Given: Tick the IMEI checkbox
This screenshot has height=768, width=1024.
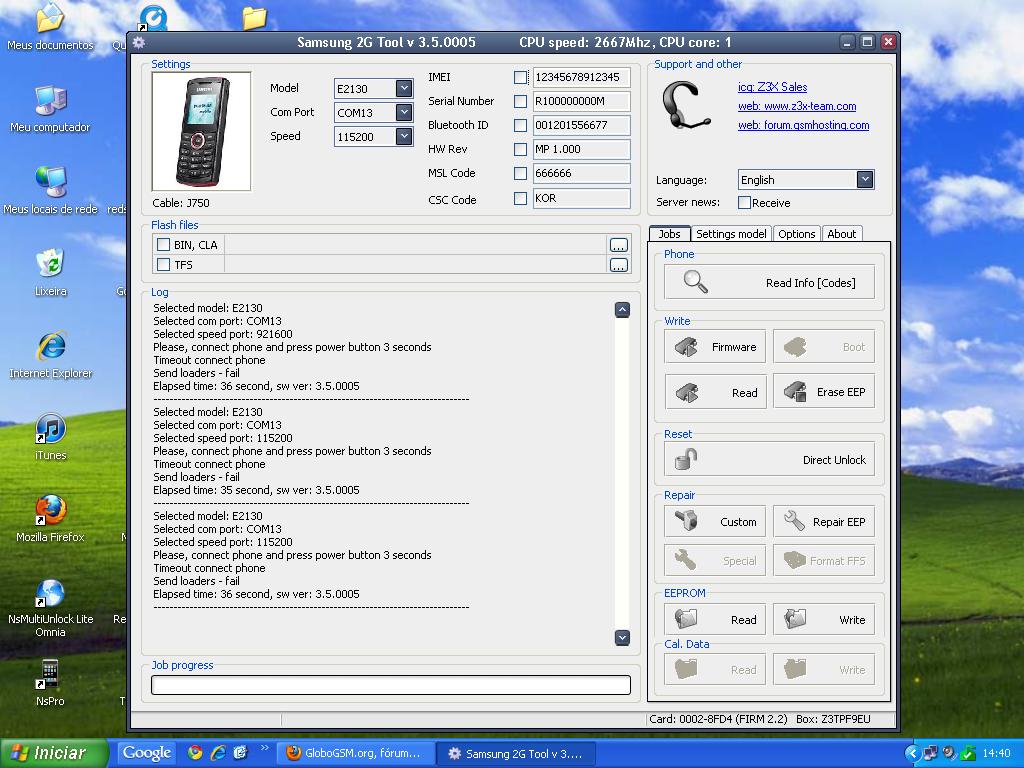Looking at the screenshot, I should pos(520,78).
